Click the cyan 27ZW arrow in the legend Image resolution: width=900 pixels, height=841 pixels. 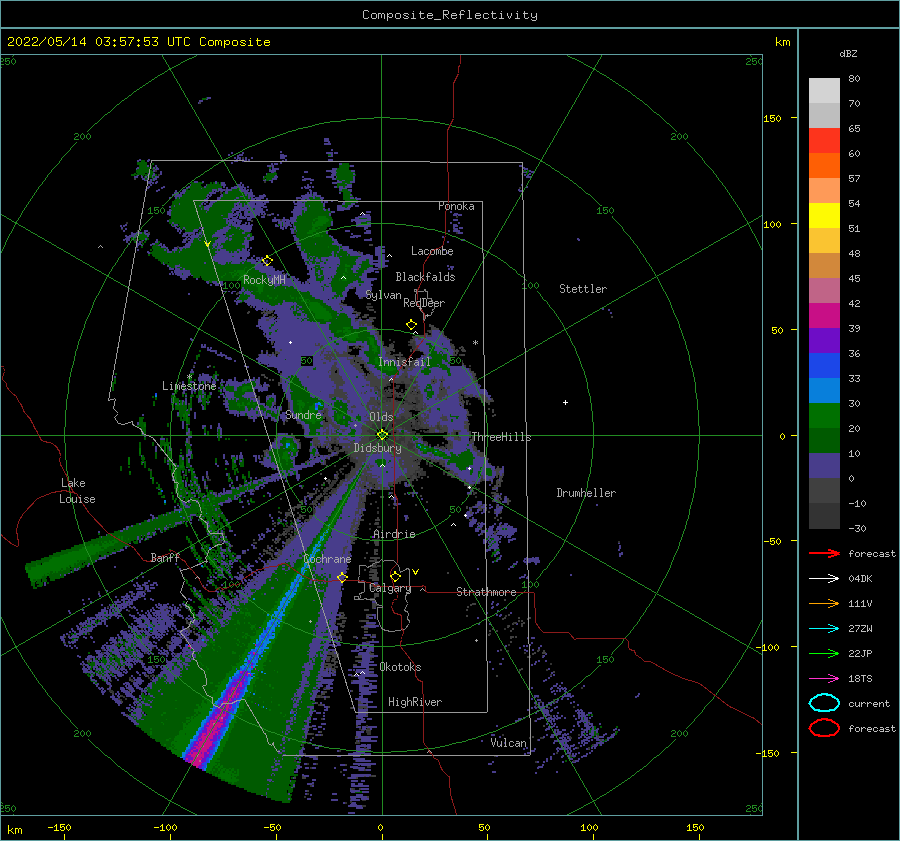[x=824, y=629]
